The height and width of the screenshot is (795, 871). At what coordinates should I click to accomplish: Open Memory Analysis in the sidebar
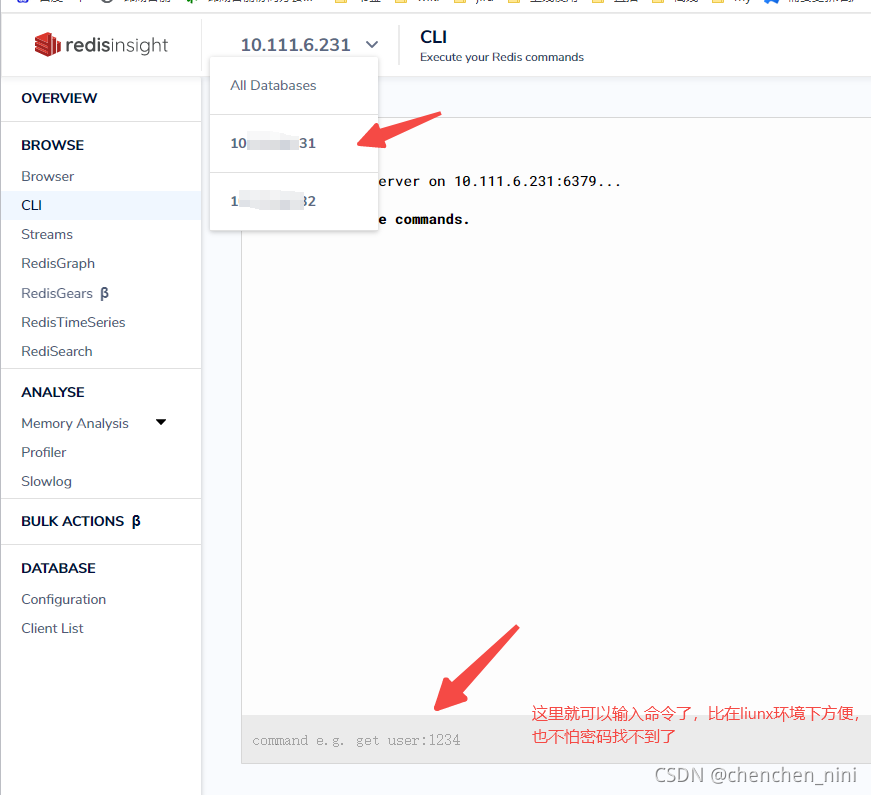[75, 423]
